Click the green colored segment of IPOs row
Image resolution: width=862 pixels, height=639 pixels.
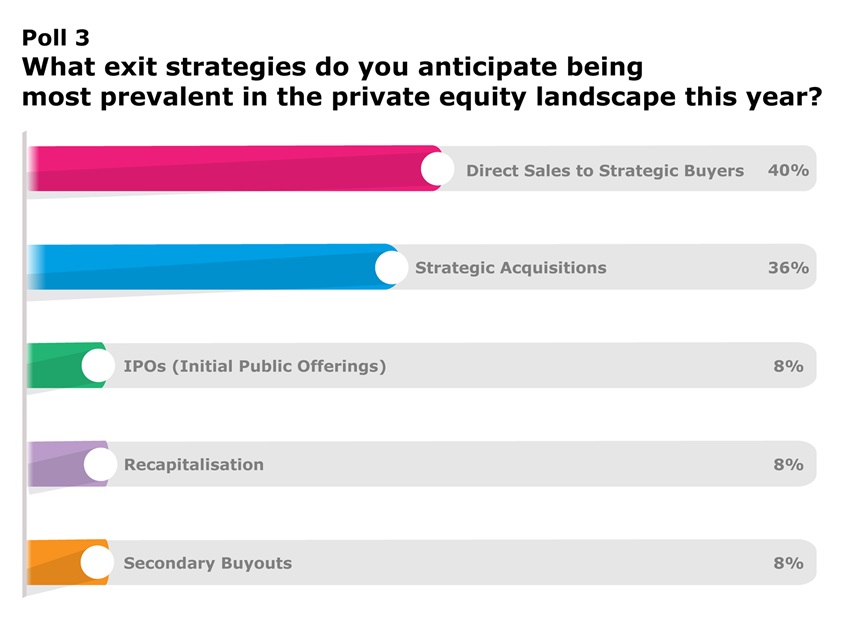tap(55, 365)
